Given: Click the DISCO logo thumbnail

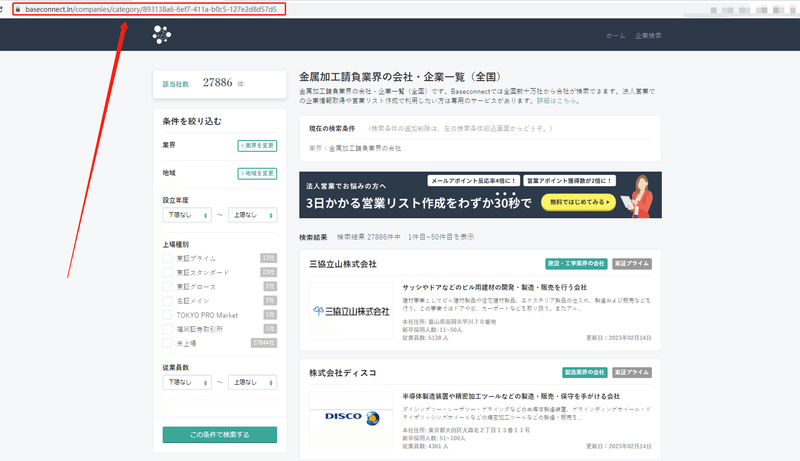Looking at the screenshot, I should click(351, 420).
